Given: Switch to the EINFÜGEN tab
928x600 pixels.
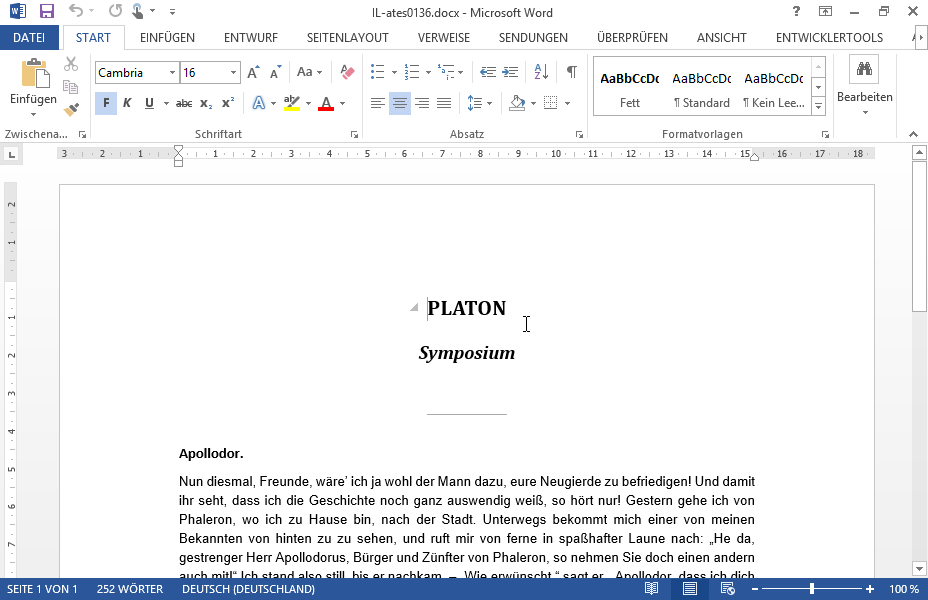Looking at the screenshot, I should pos(167,38).
